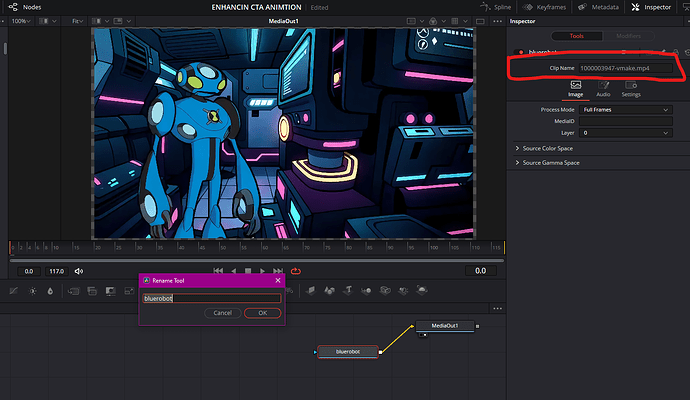Open the Metadata panel
Viewport: 690px width, 400px height.
(598, 7)
